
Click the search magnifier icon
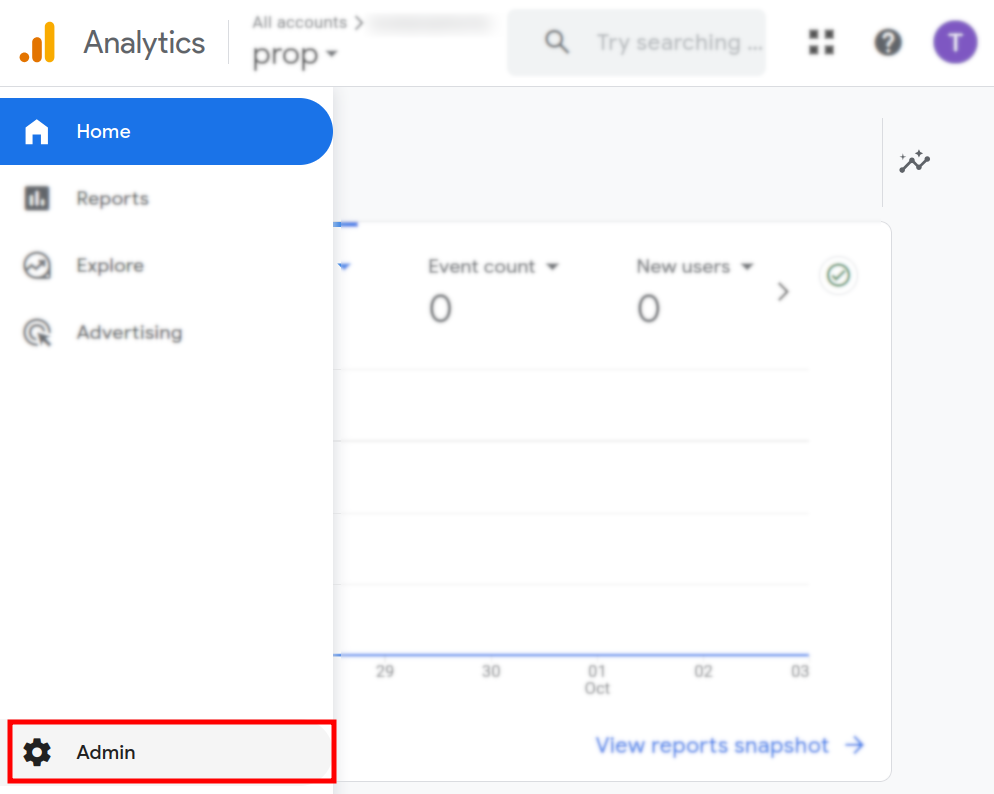tap(556, 42)
